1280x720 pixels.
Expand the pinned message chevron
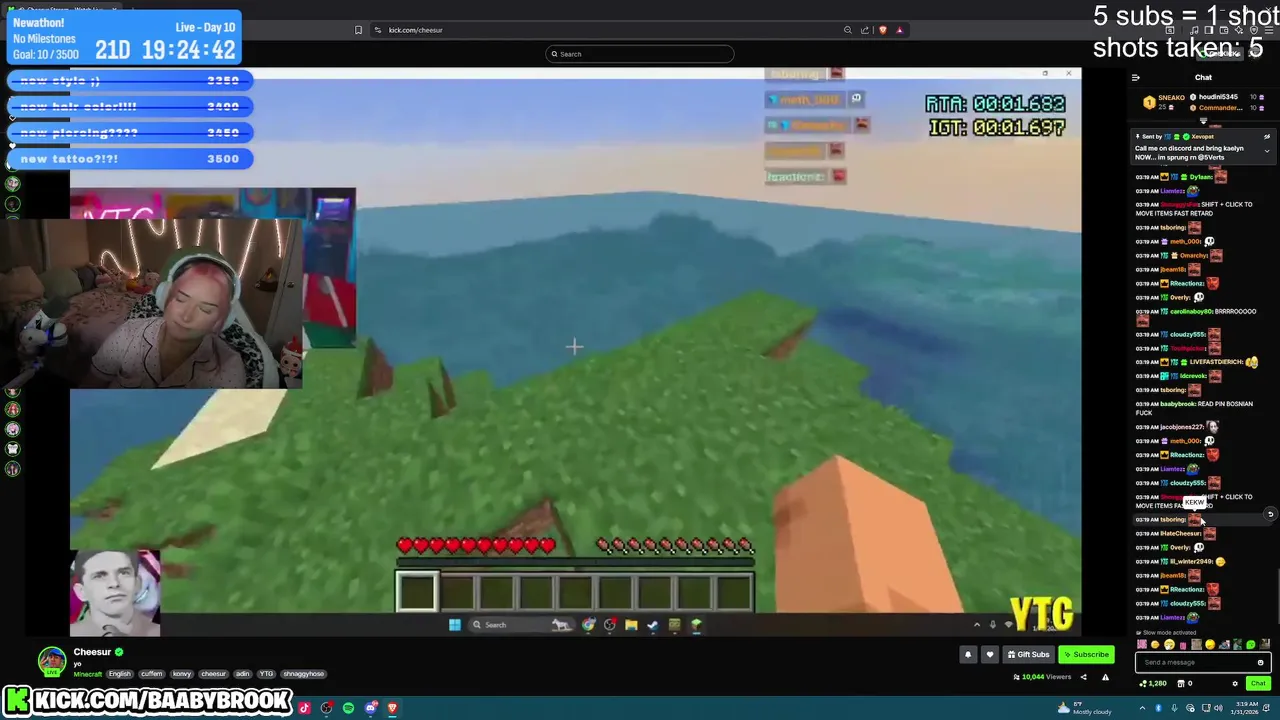[1267, 151]
